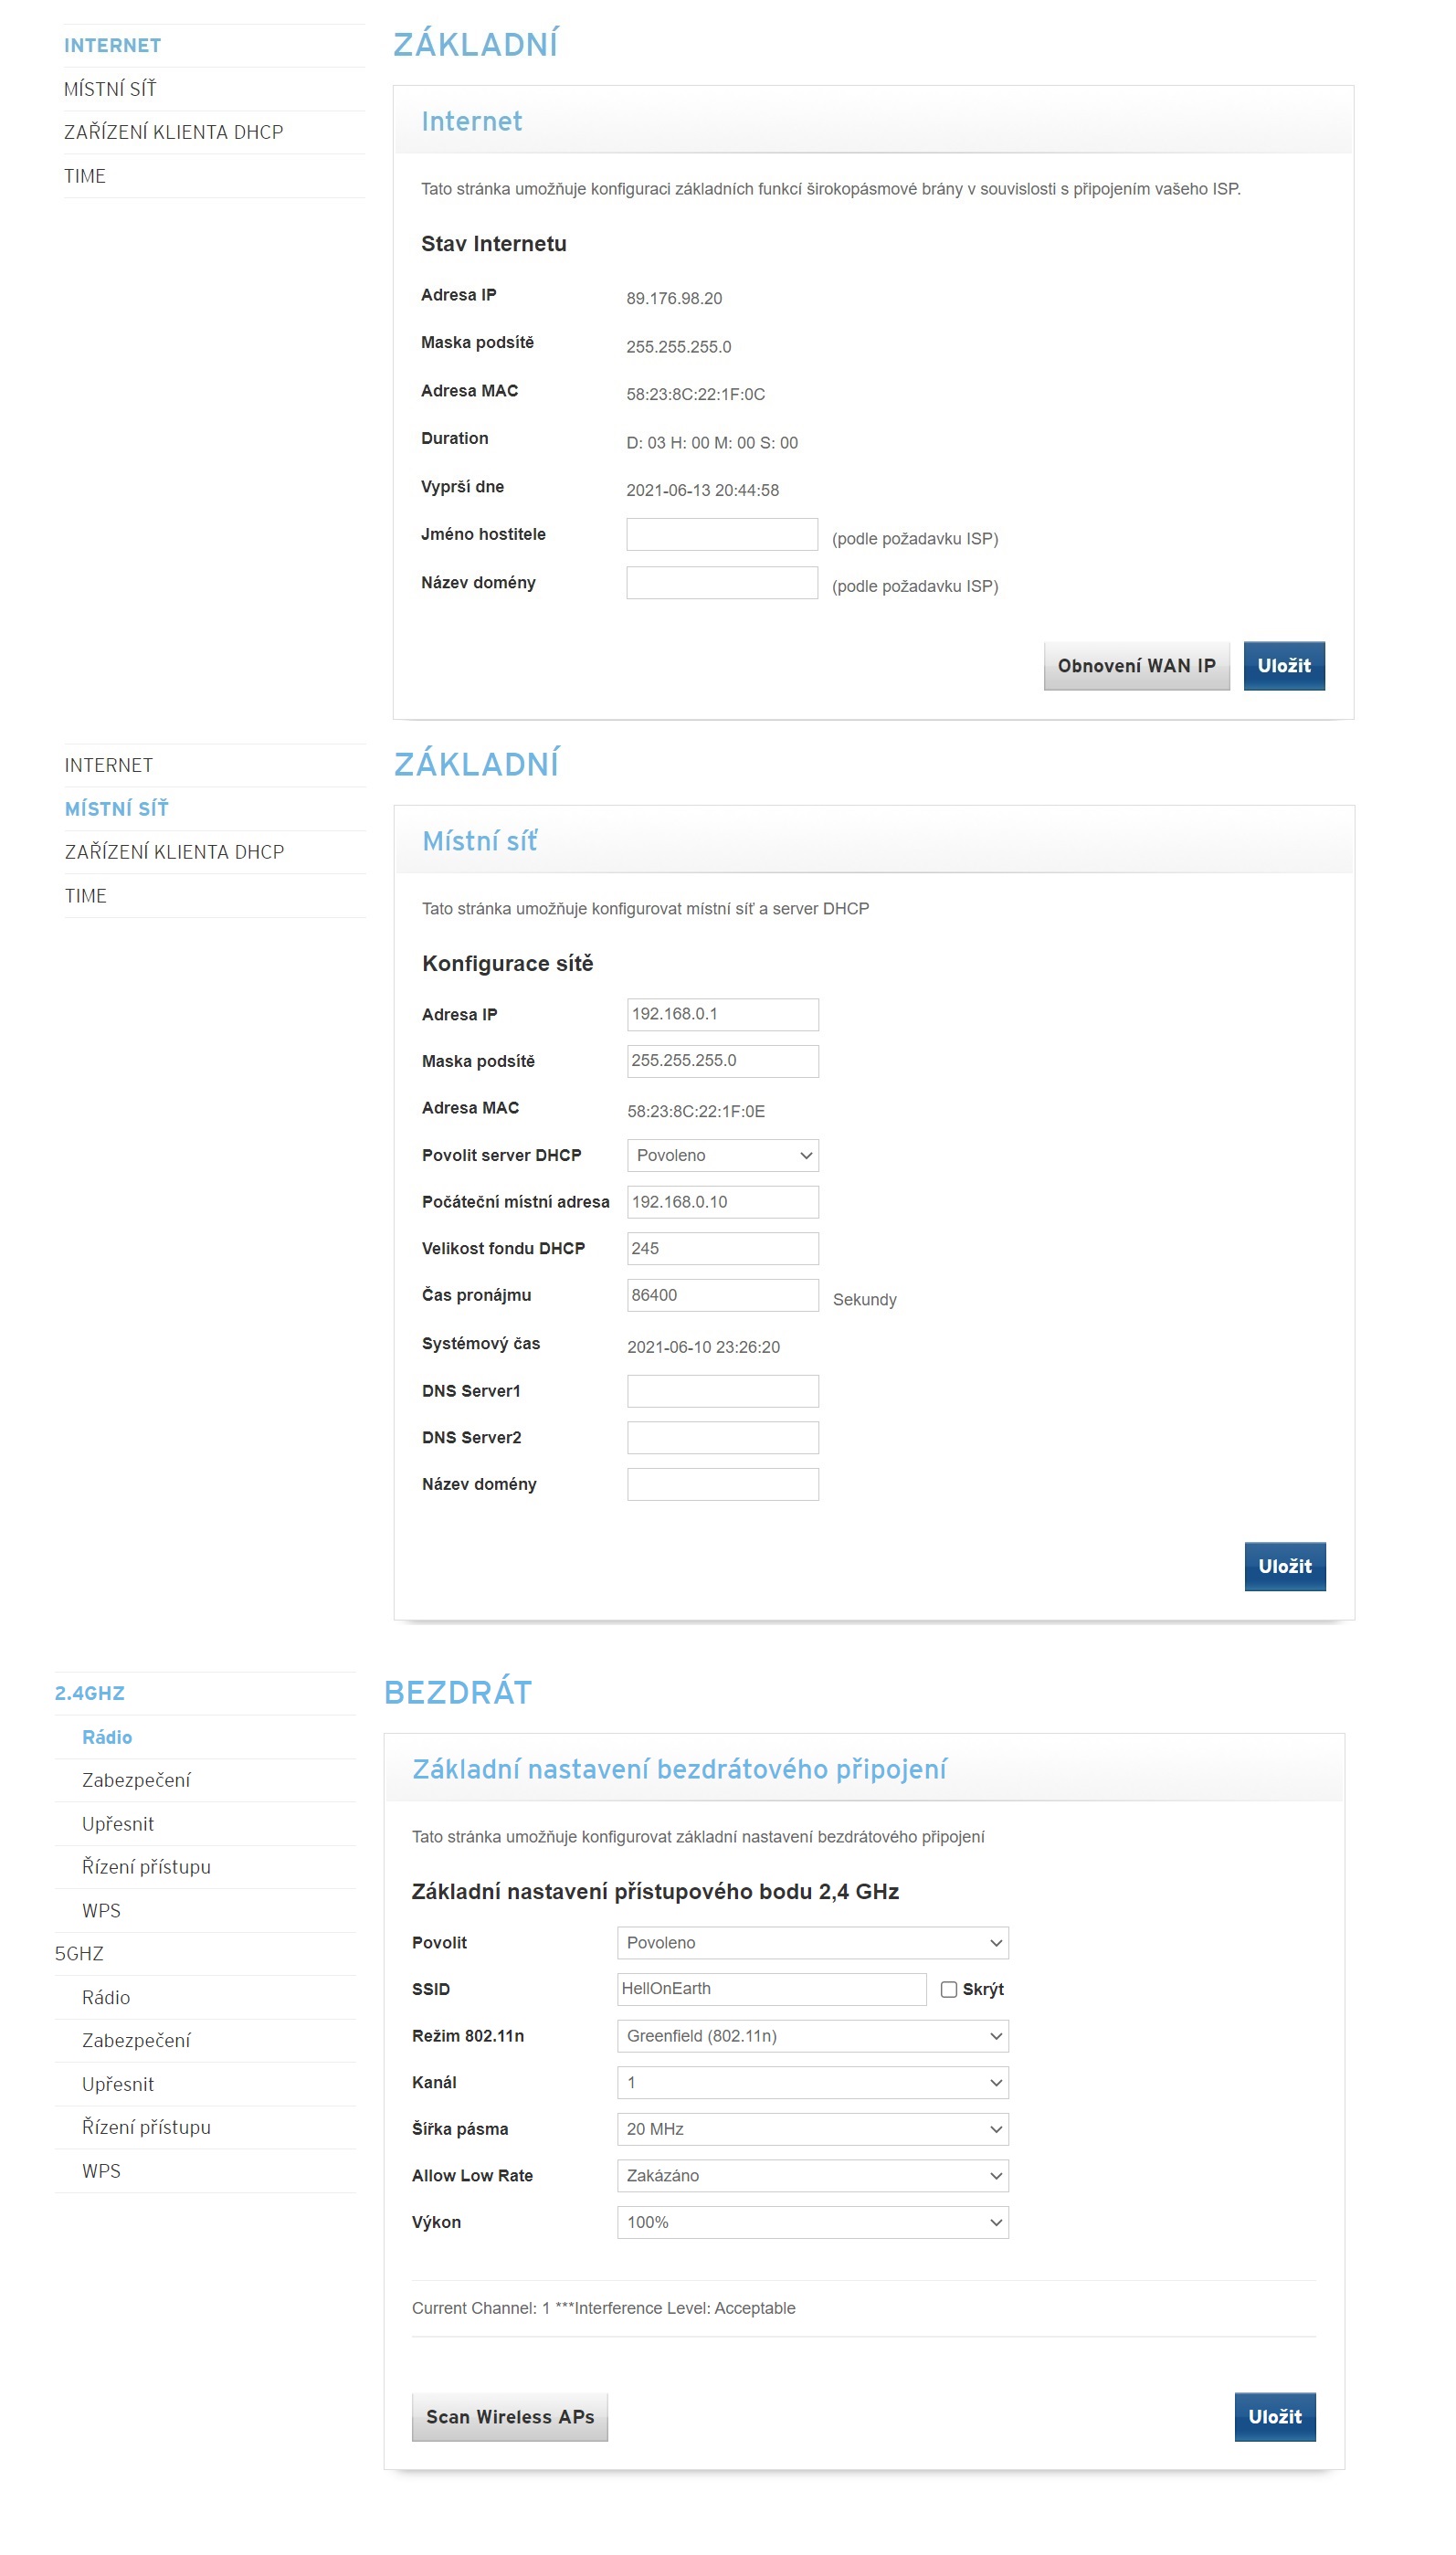The width and height of the screenshot is (1456, 2555).
Task: Open Řízení přístupu under 2.4GHZ
Action: (146, 1866)
